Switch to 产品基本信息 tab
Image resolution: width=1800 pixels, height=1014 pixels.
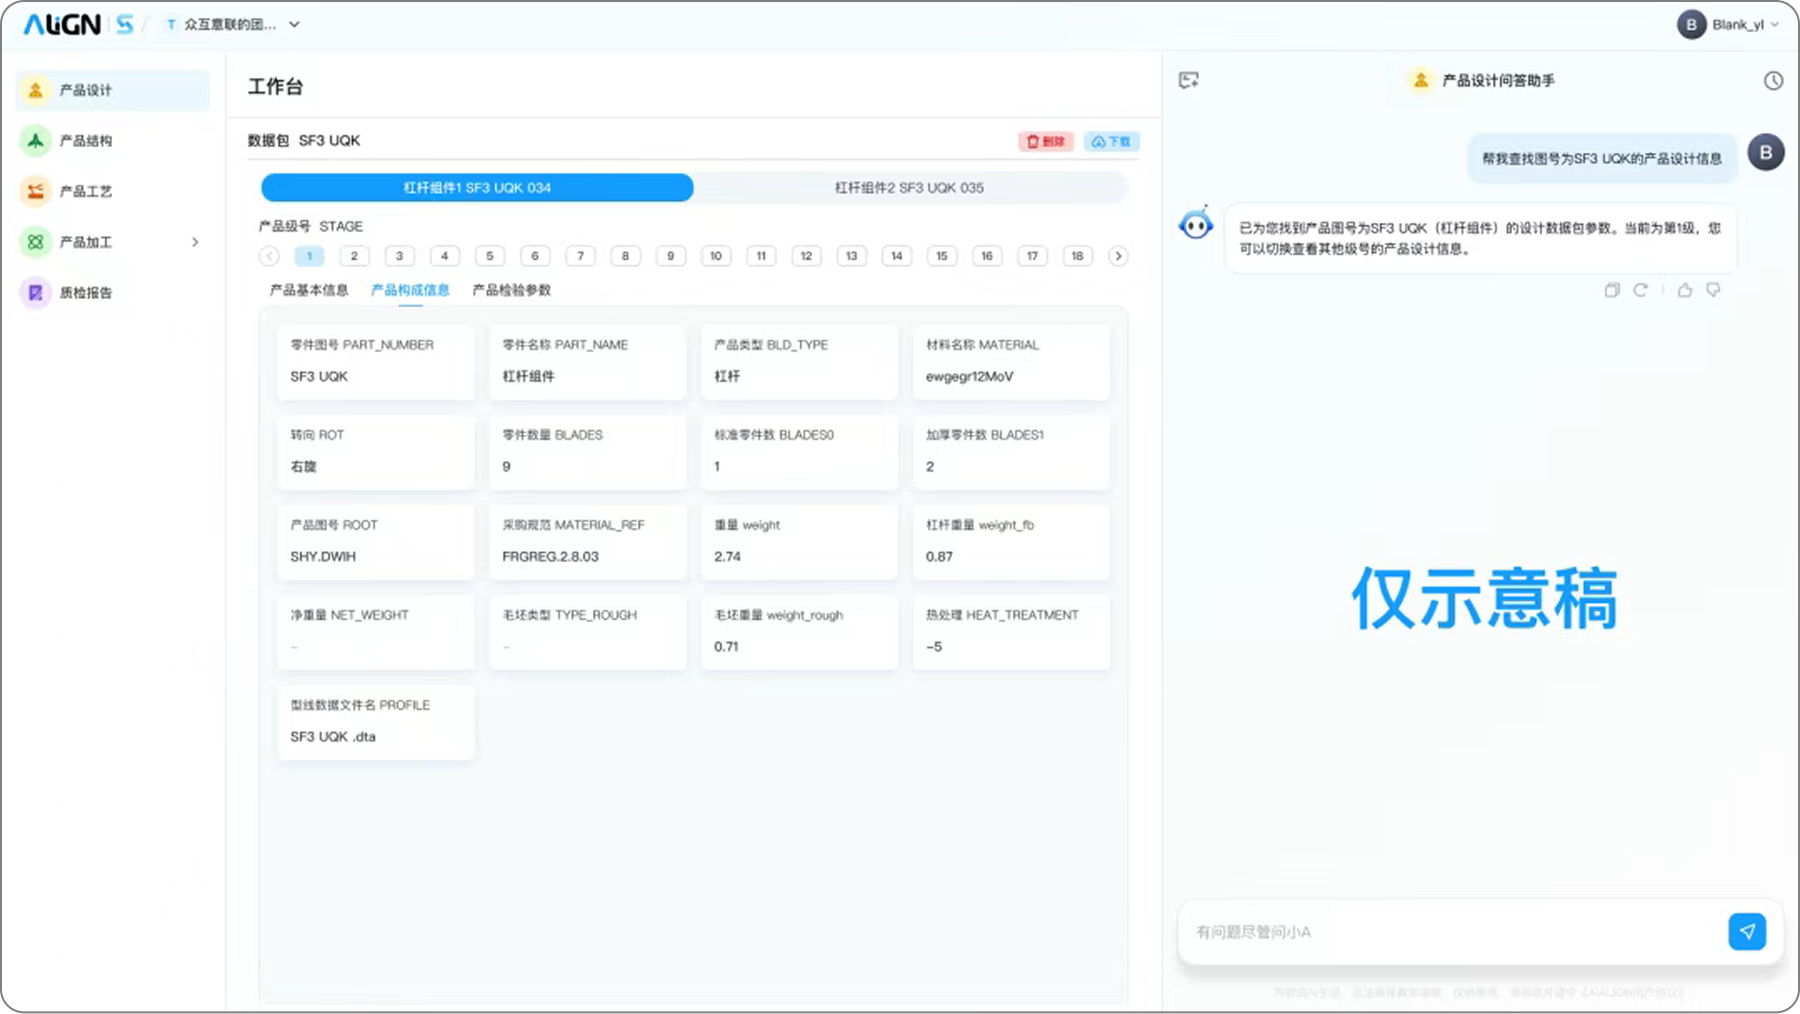tap(309, 290)
